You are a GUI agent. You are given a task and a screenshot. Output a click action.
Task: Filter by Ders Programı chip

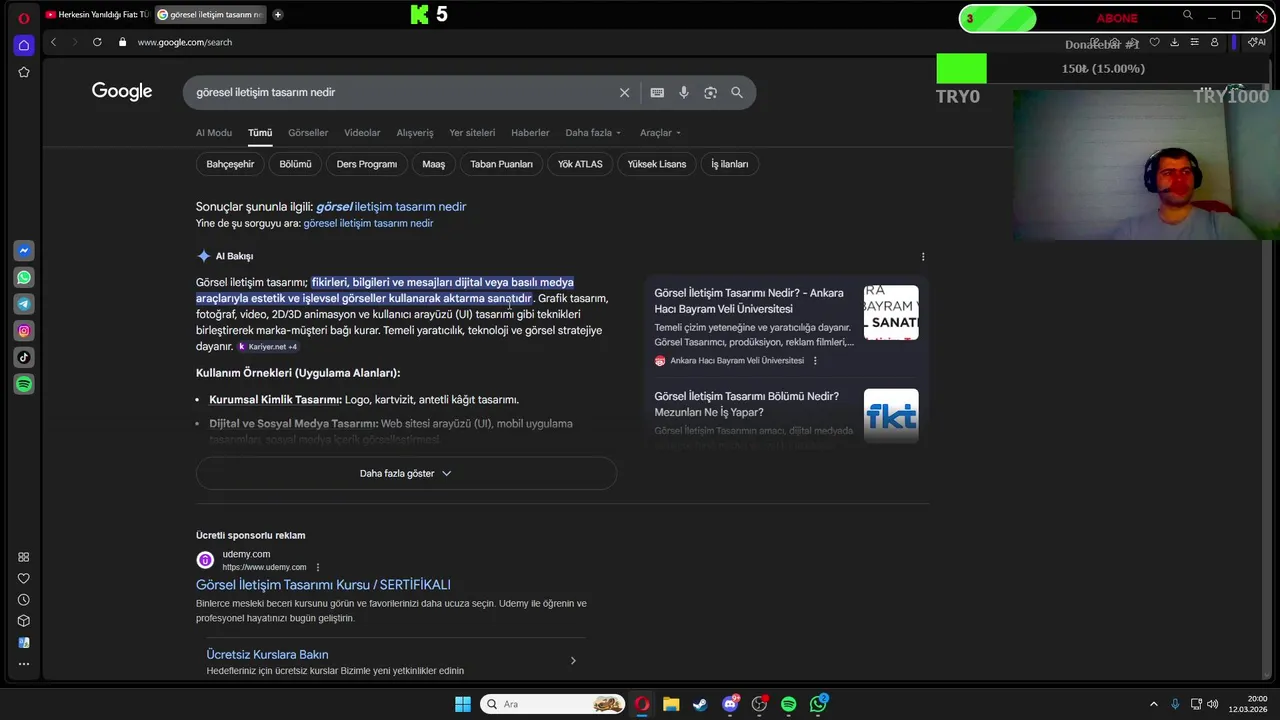click(367, 164)
